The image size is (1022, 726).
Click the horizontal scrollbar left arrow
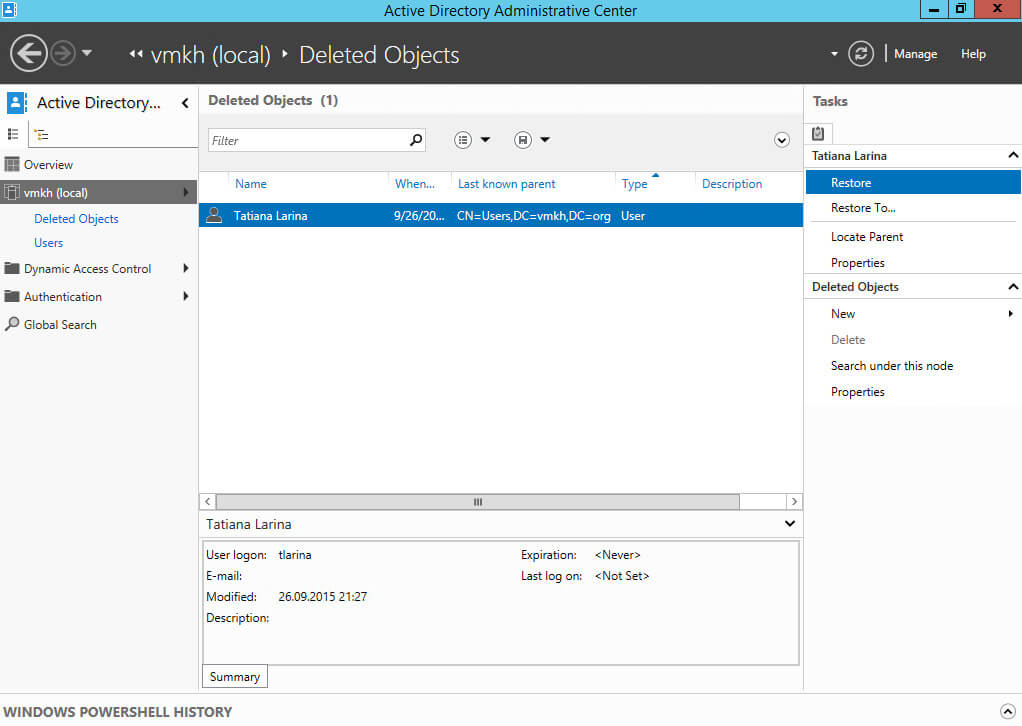[x=207, y=502]
